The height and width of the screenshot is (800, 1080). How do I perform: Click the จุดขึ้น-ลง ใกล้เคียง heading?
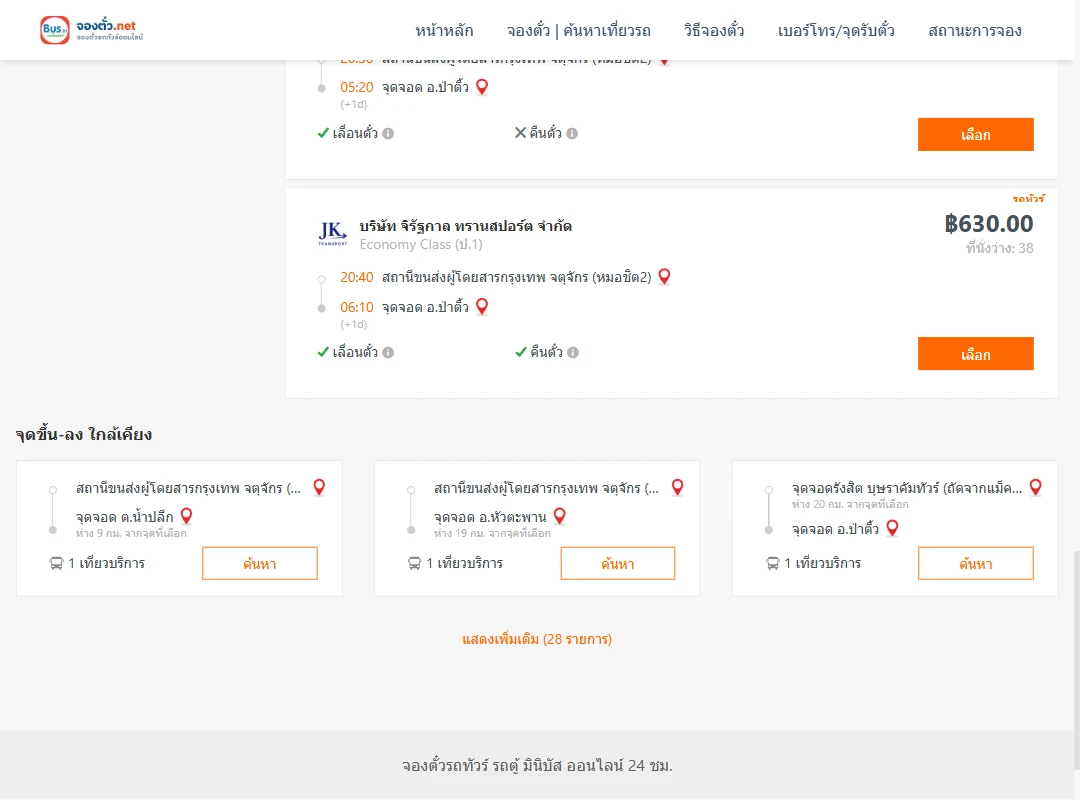pos(84,434)
